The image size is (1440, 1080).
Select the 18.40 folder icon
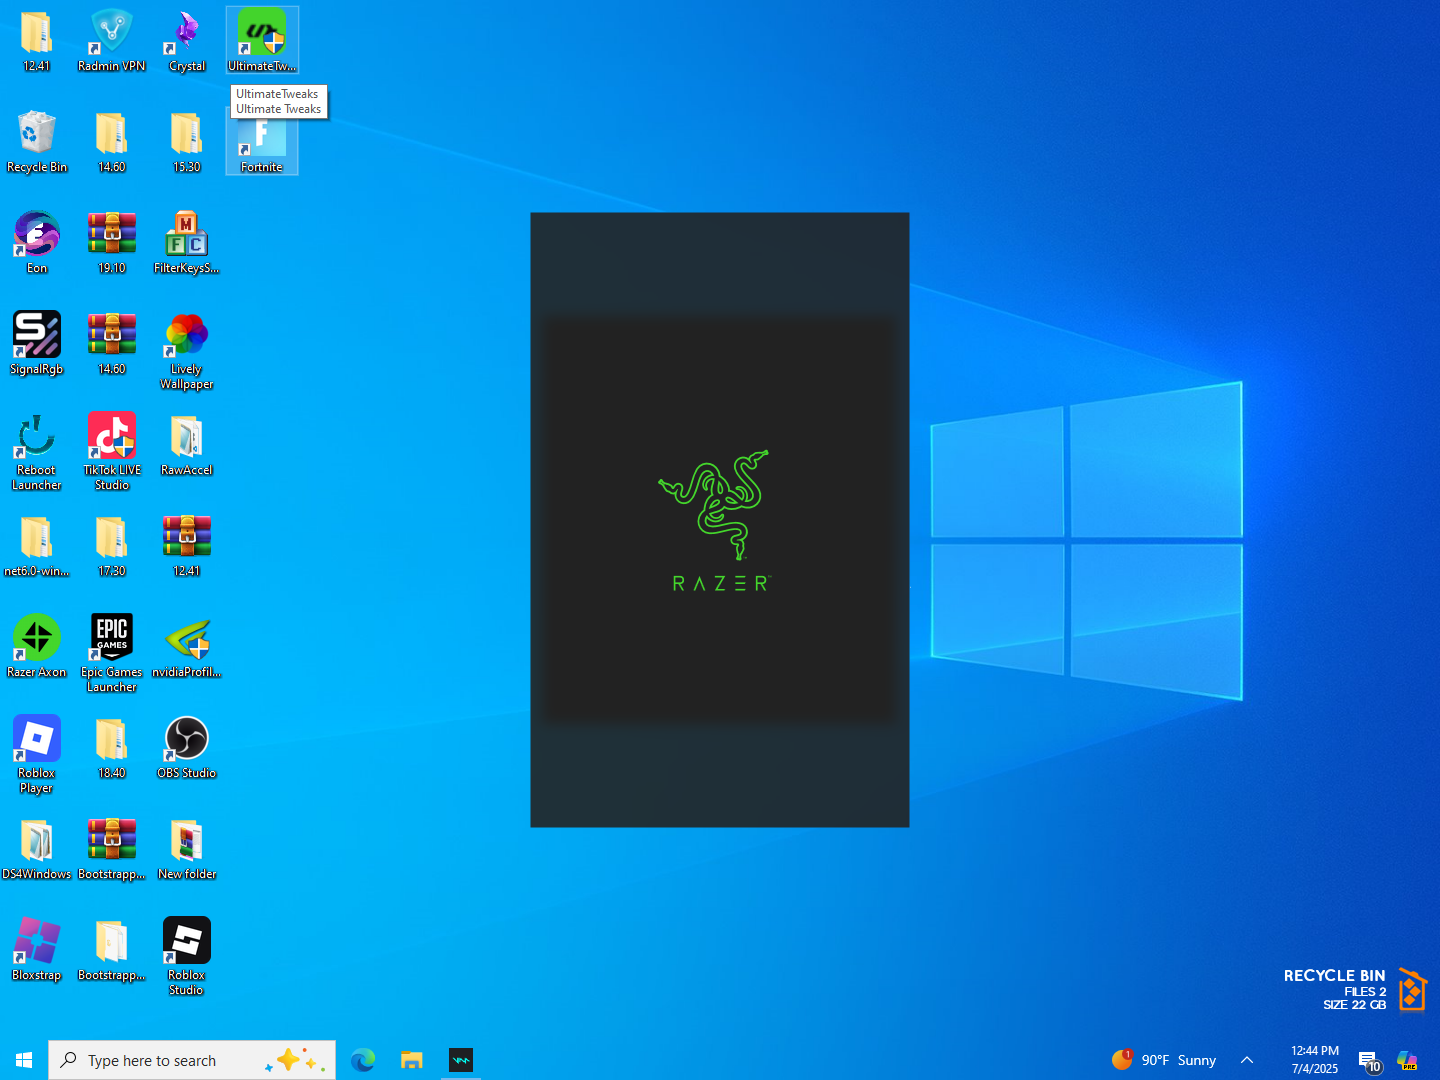pos(112,748)
